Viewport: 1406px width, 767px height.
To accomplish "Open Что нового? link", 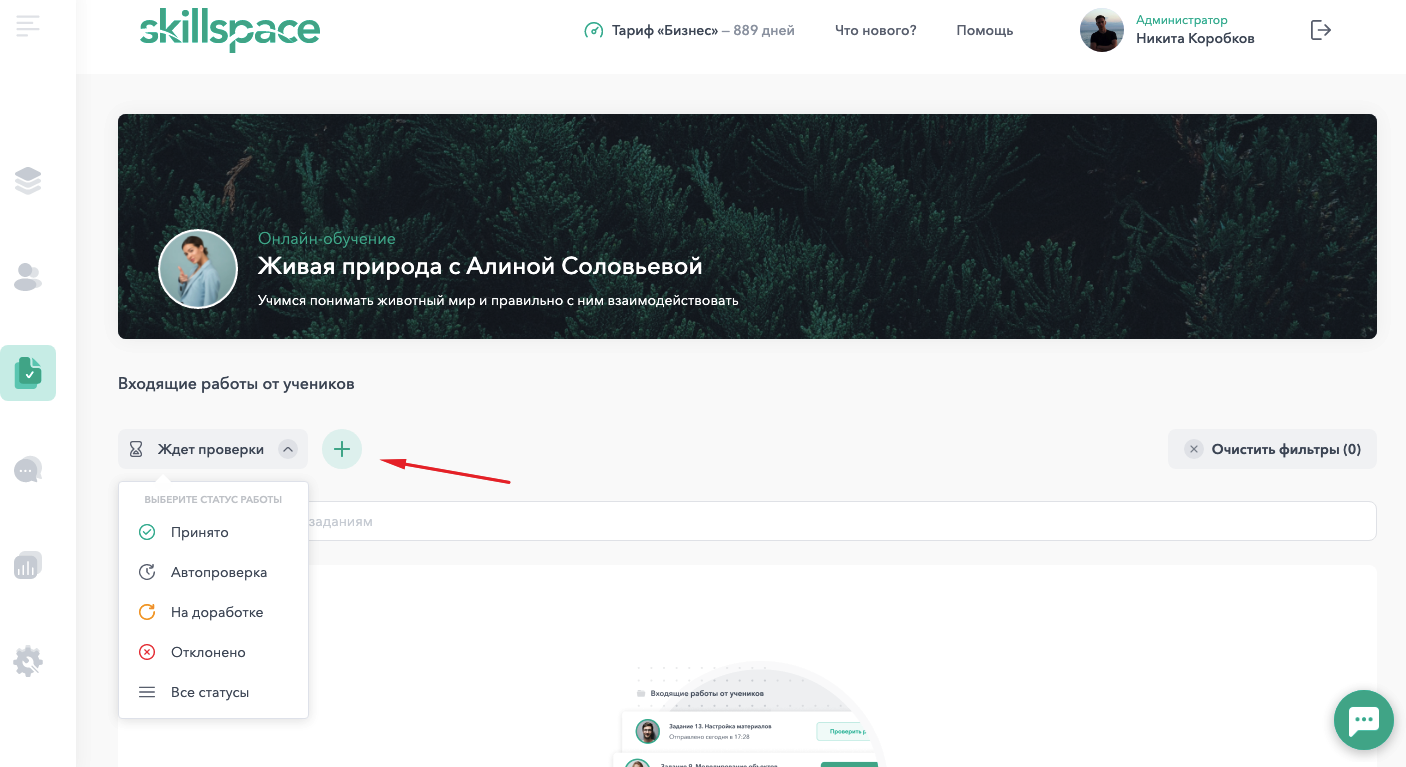I will [x=876, y=31].
